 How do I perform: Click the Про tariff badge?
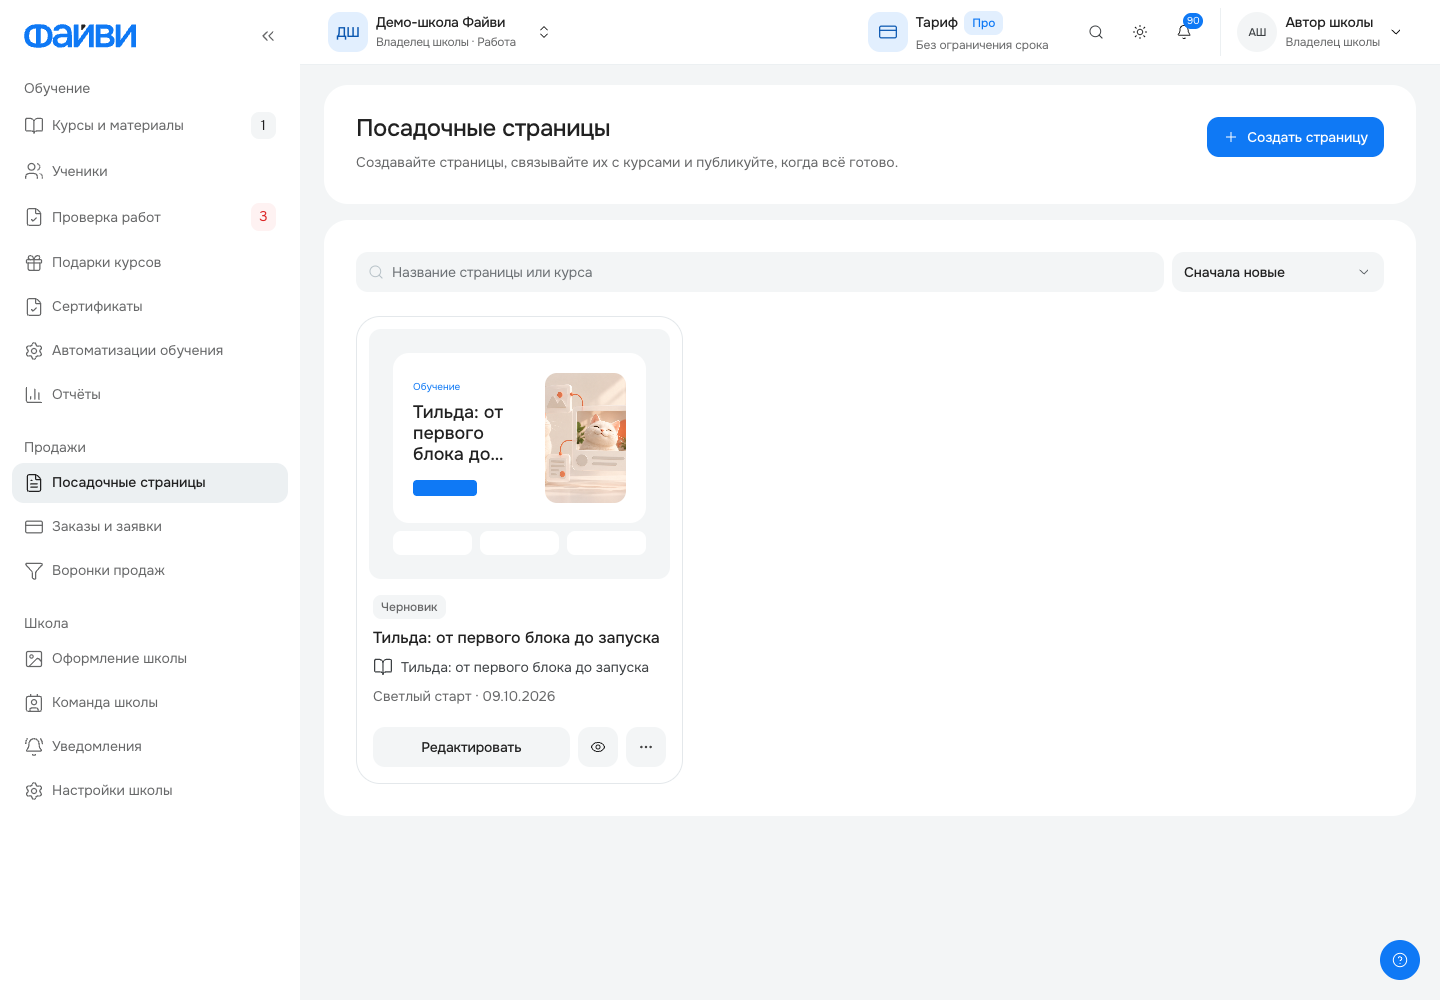point(983,23)
